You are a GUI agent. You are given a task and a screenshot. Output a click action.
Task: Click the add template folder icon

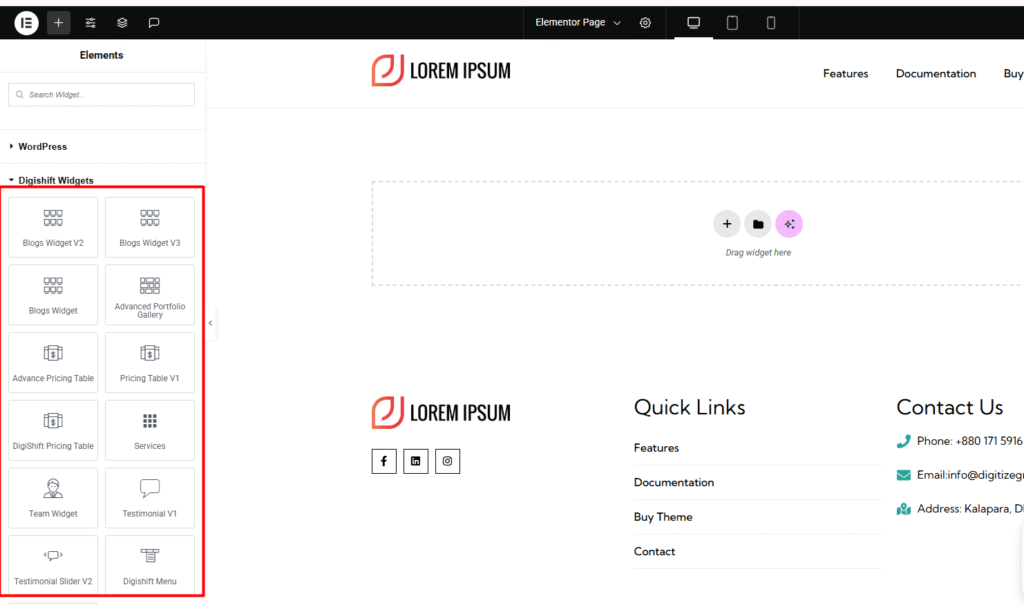758,224
